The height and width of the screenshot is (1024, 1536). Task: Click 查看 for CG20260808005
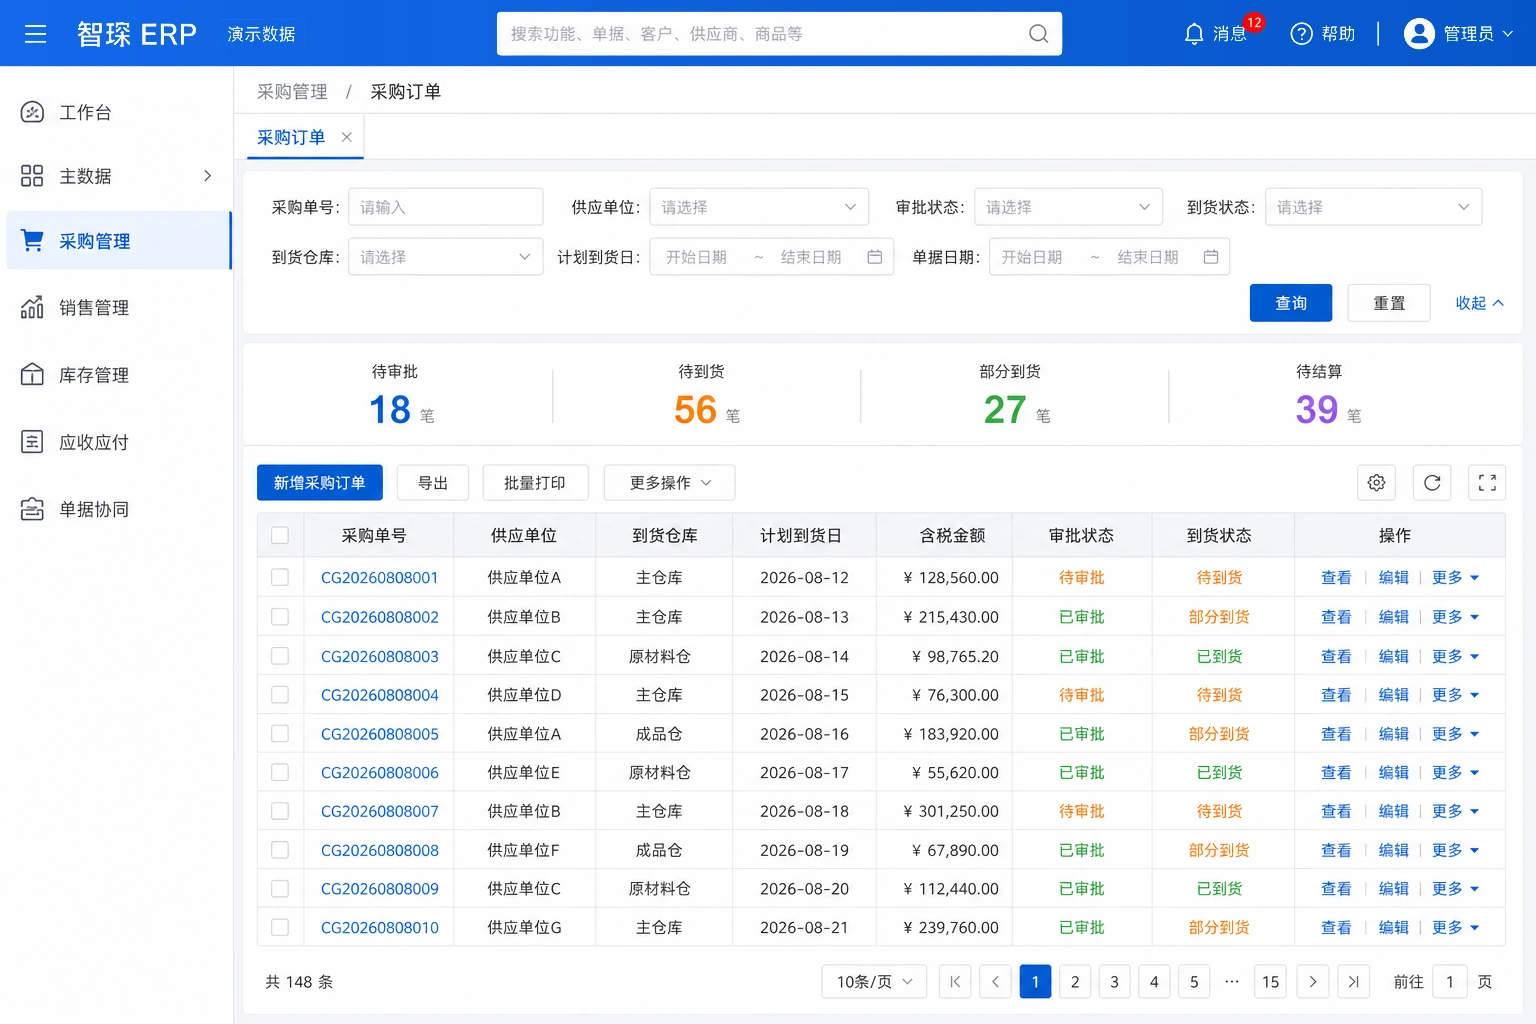coord(1336,734)
